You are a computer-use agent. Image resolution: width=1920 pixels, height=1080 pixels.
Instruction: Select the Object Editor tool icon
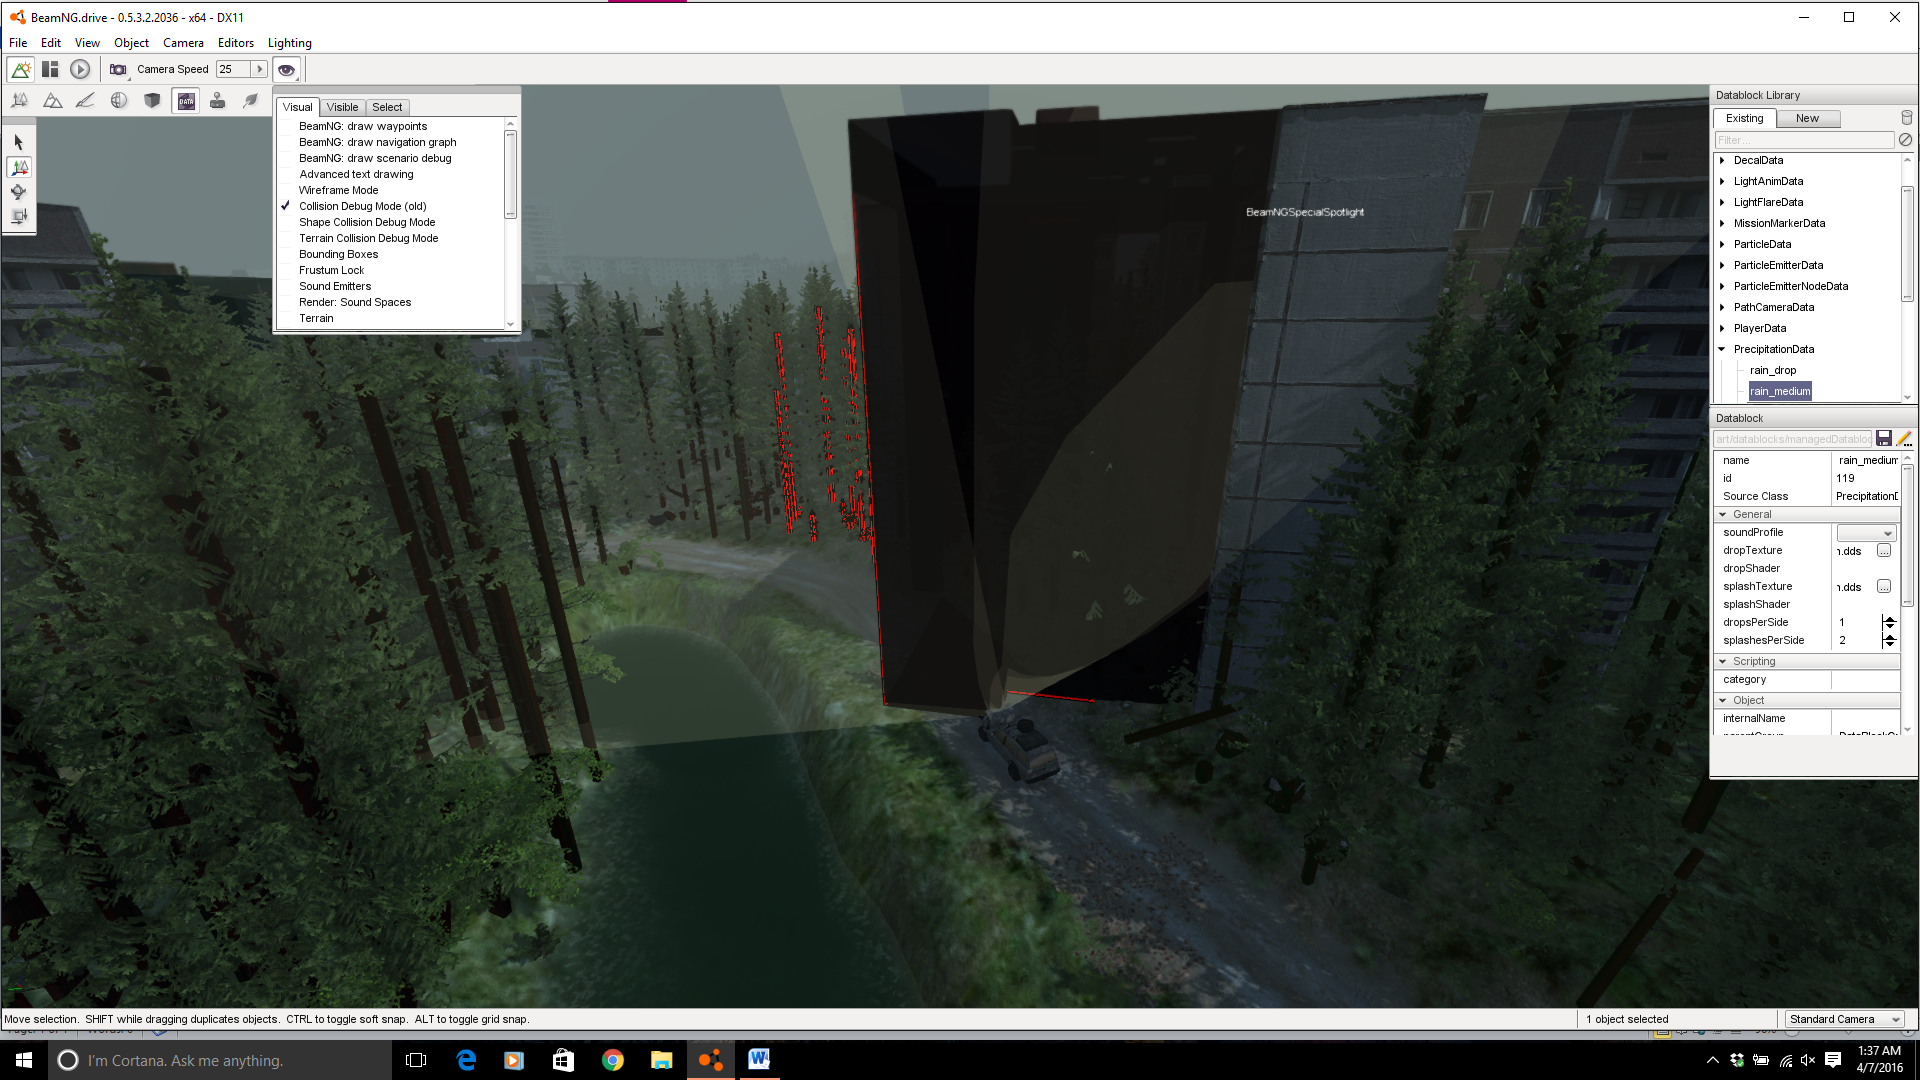[20, 100]
